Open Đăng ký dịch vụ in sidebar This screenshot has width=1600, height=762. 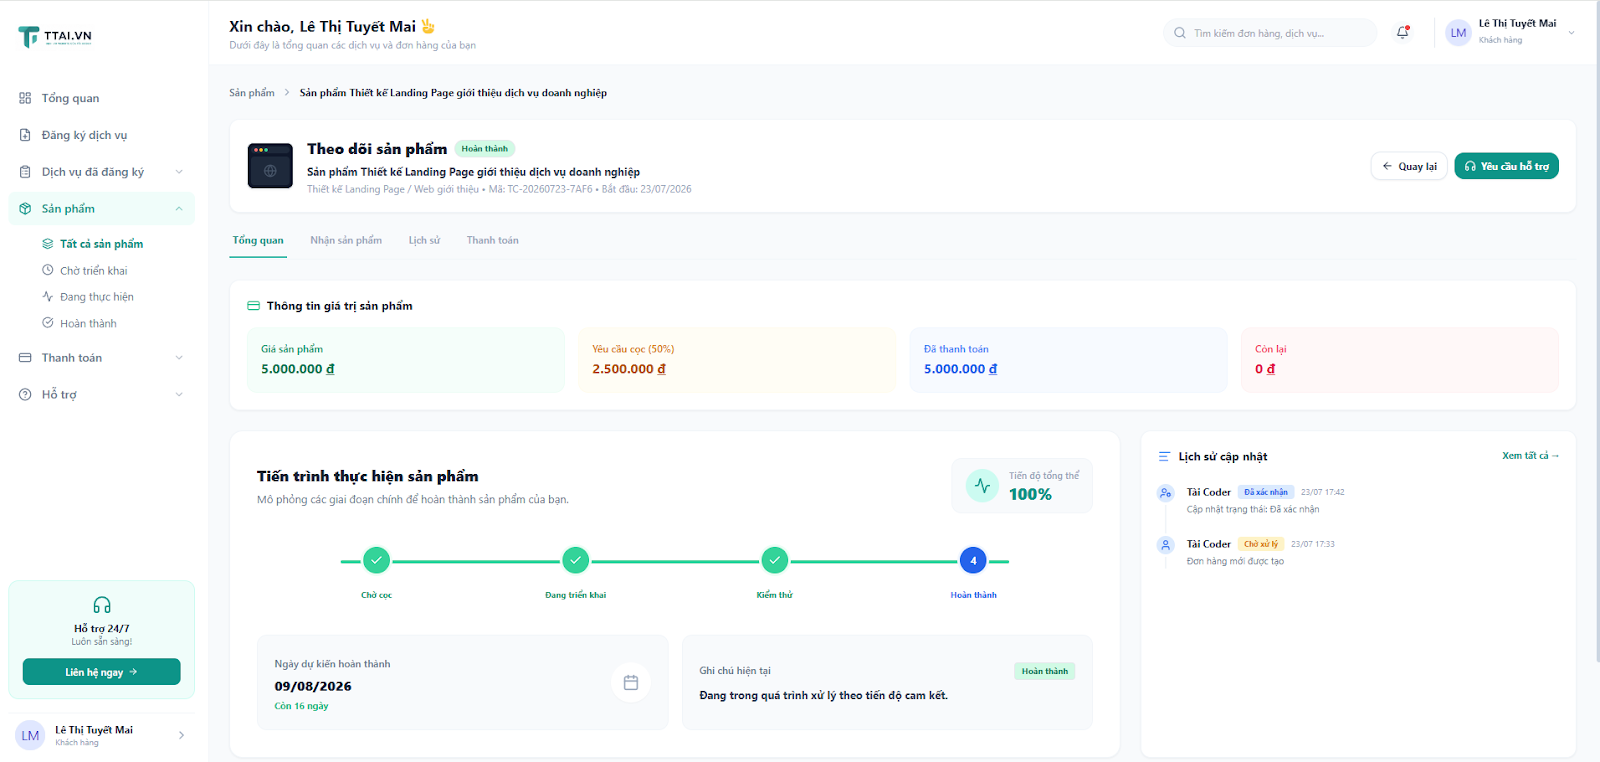point(101,135)
